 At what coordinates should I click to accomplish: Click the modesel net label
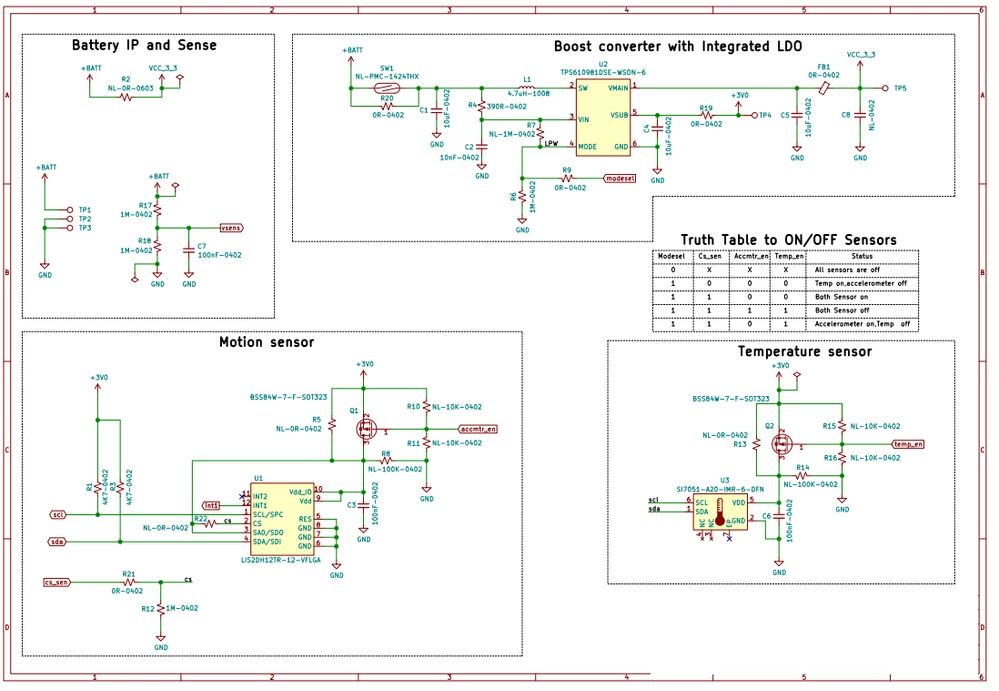619,178
